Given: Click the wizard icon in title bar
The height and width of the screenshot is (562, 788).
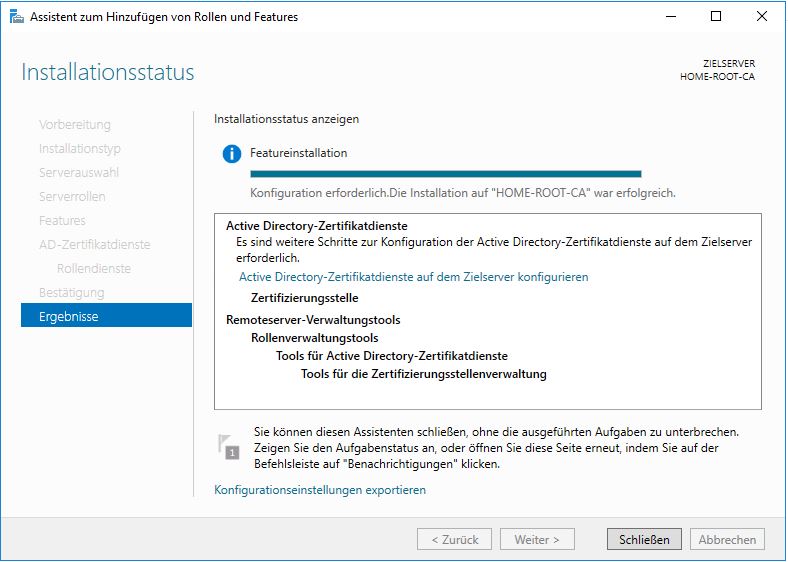Looking at the screenshot, I should [x=15, y=16].
